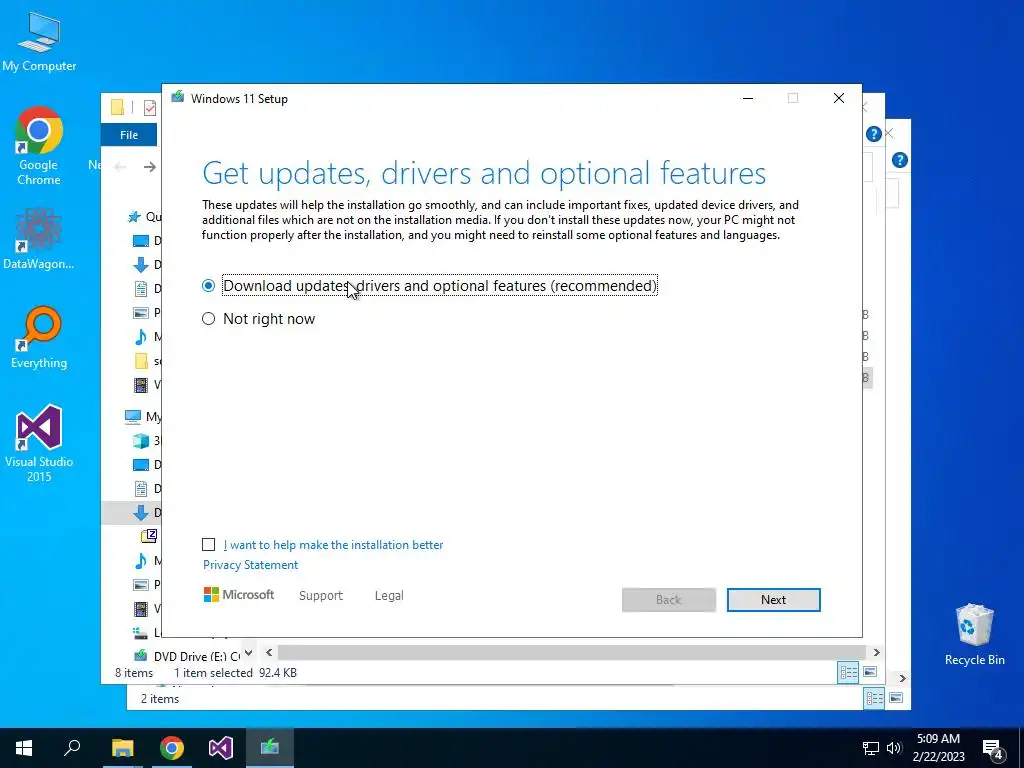The image size is (1024, 768).
Task: Click the right scroll arrow in rear window
Action: [903, 679]
